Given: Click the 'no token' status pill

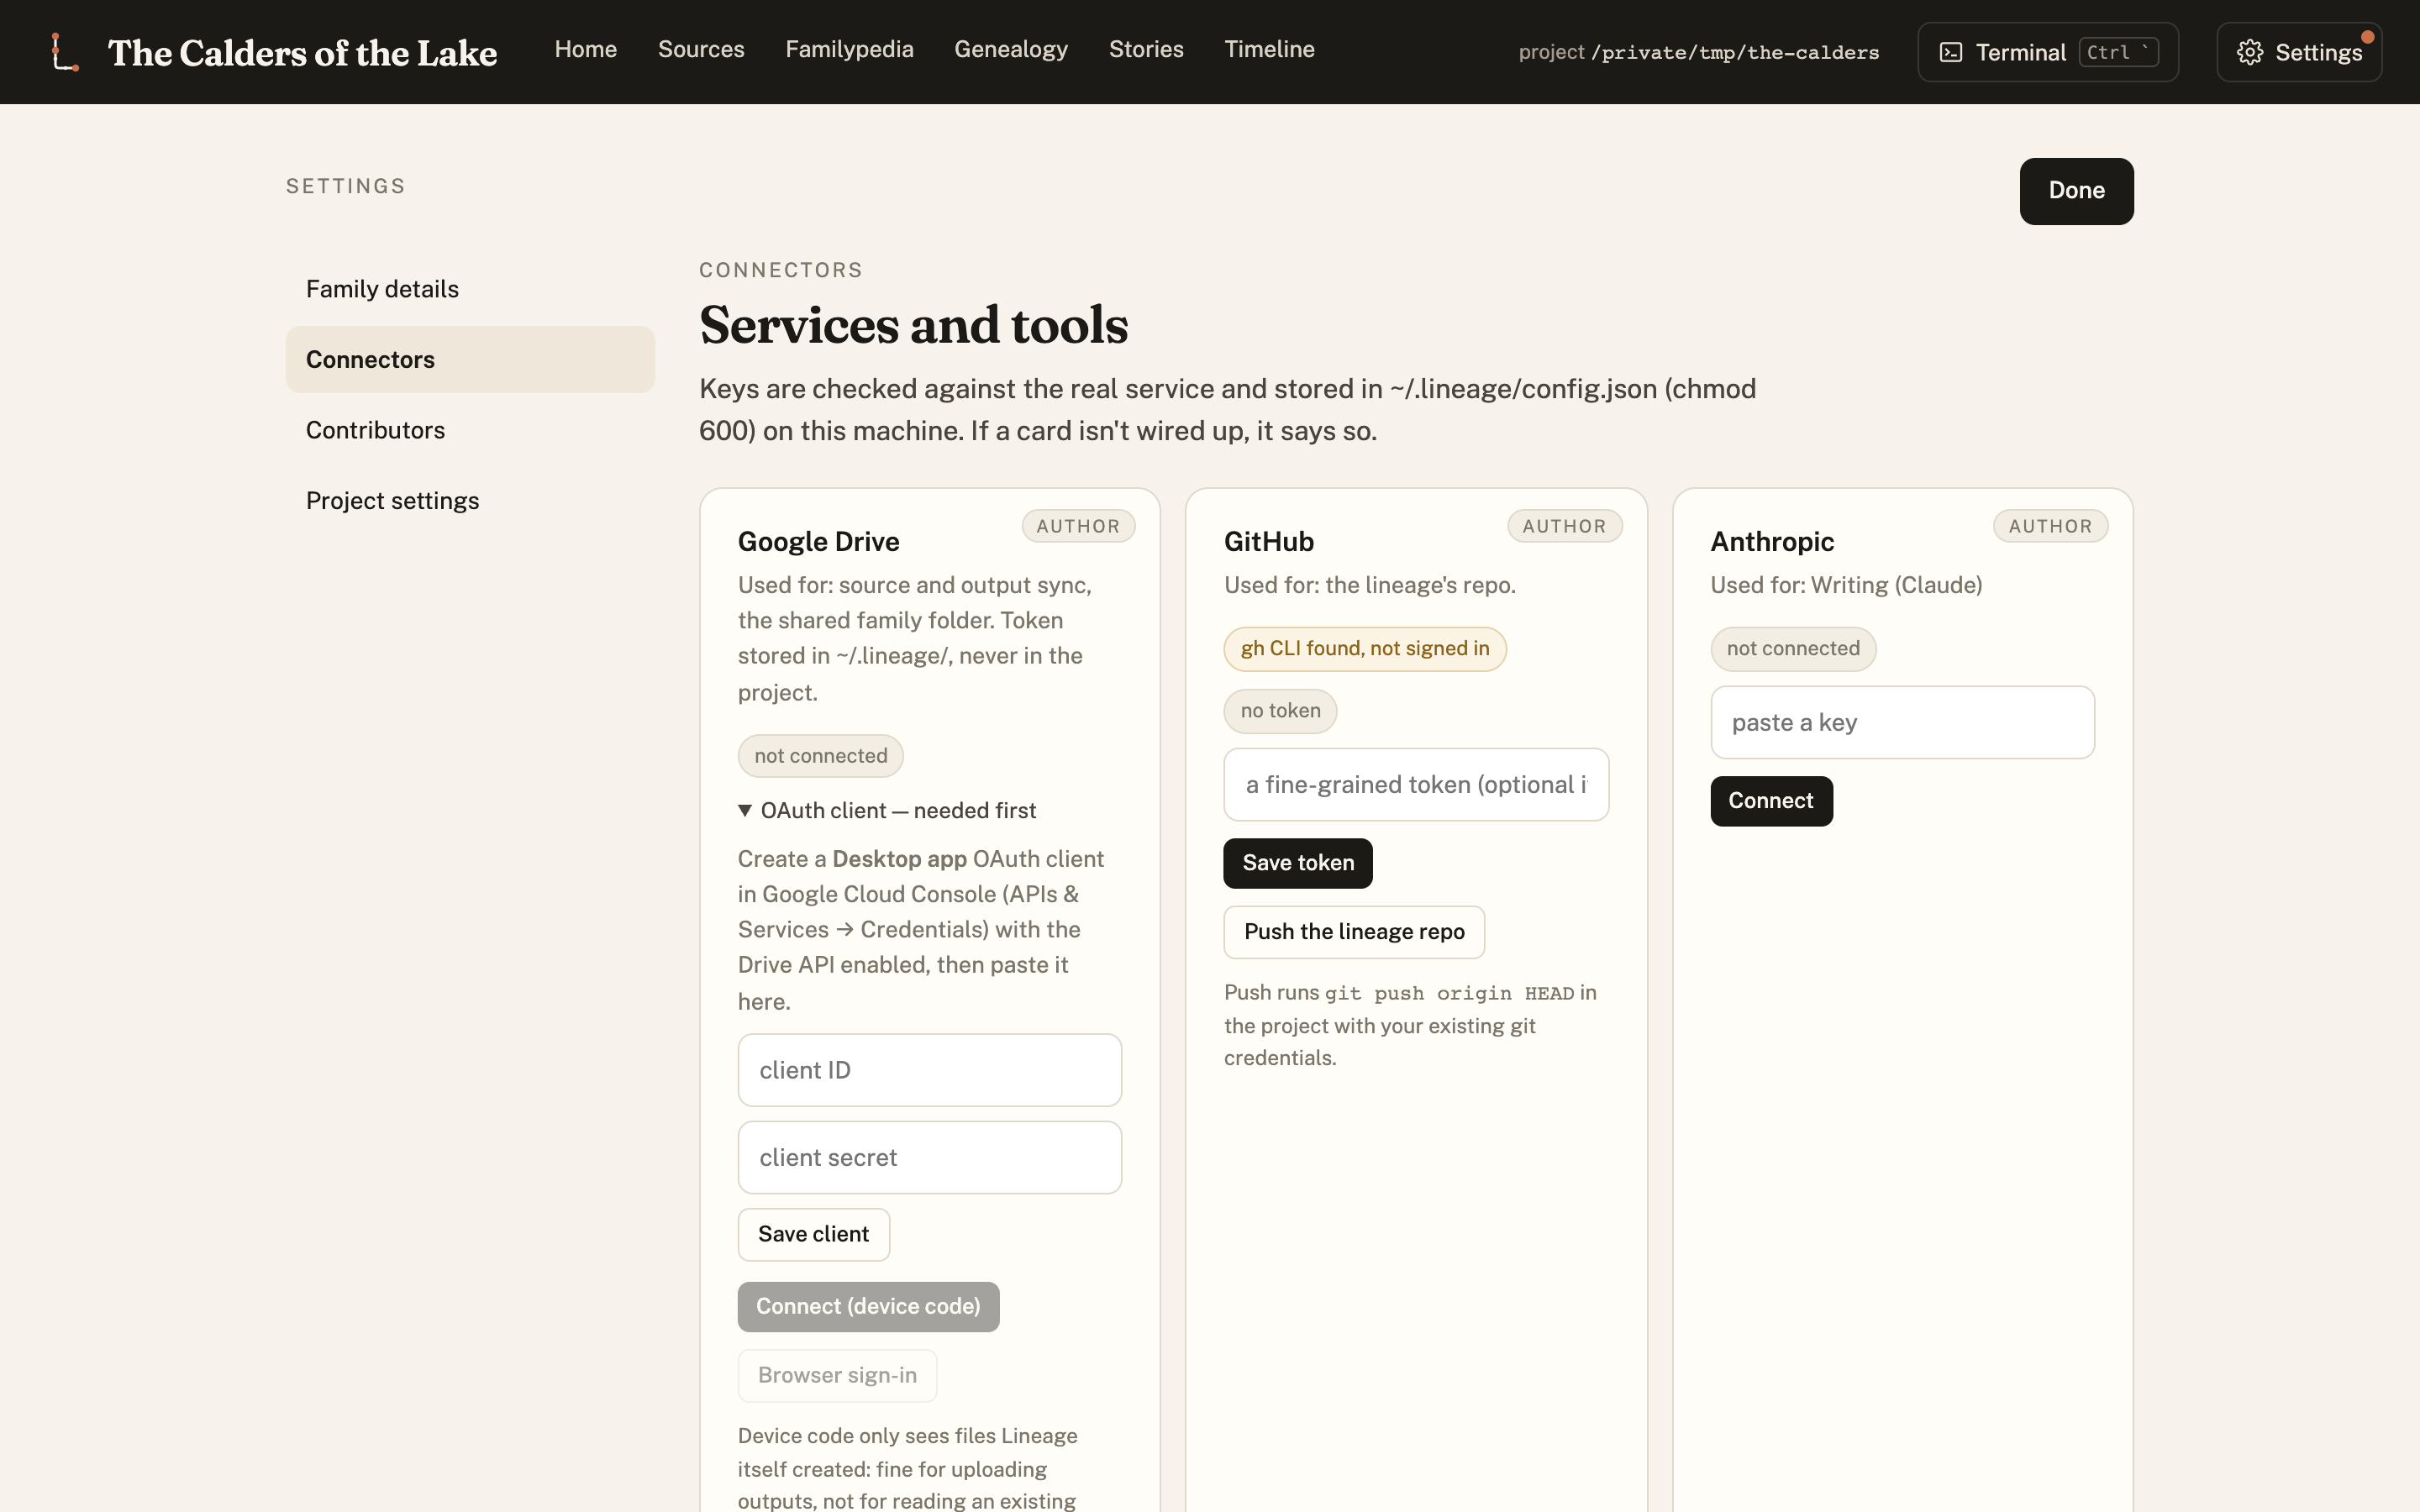Looking at the screenshot, I should point(1280,711).
